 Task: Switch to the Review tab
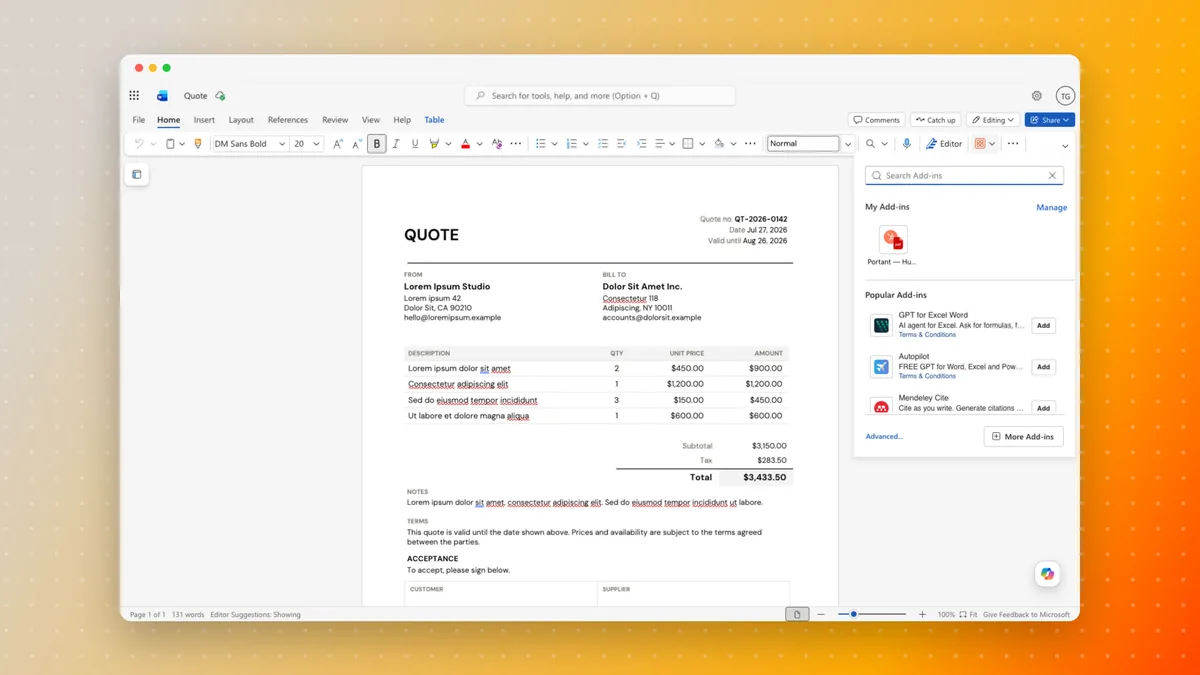[335, 120]
